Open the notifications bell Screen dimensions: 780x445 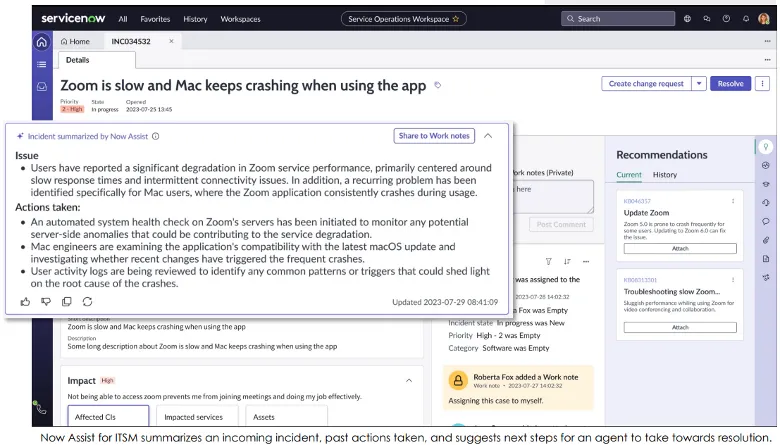coord(746,19)
